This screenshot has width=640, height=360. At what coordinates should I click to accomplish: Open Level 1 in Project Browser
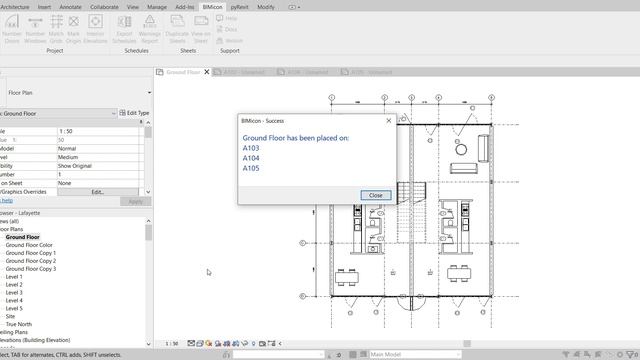click(x=14, y=277)
